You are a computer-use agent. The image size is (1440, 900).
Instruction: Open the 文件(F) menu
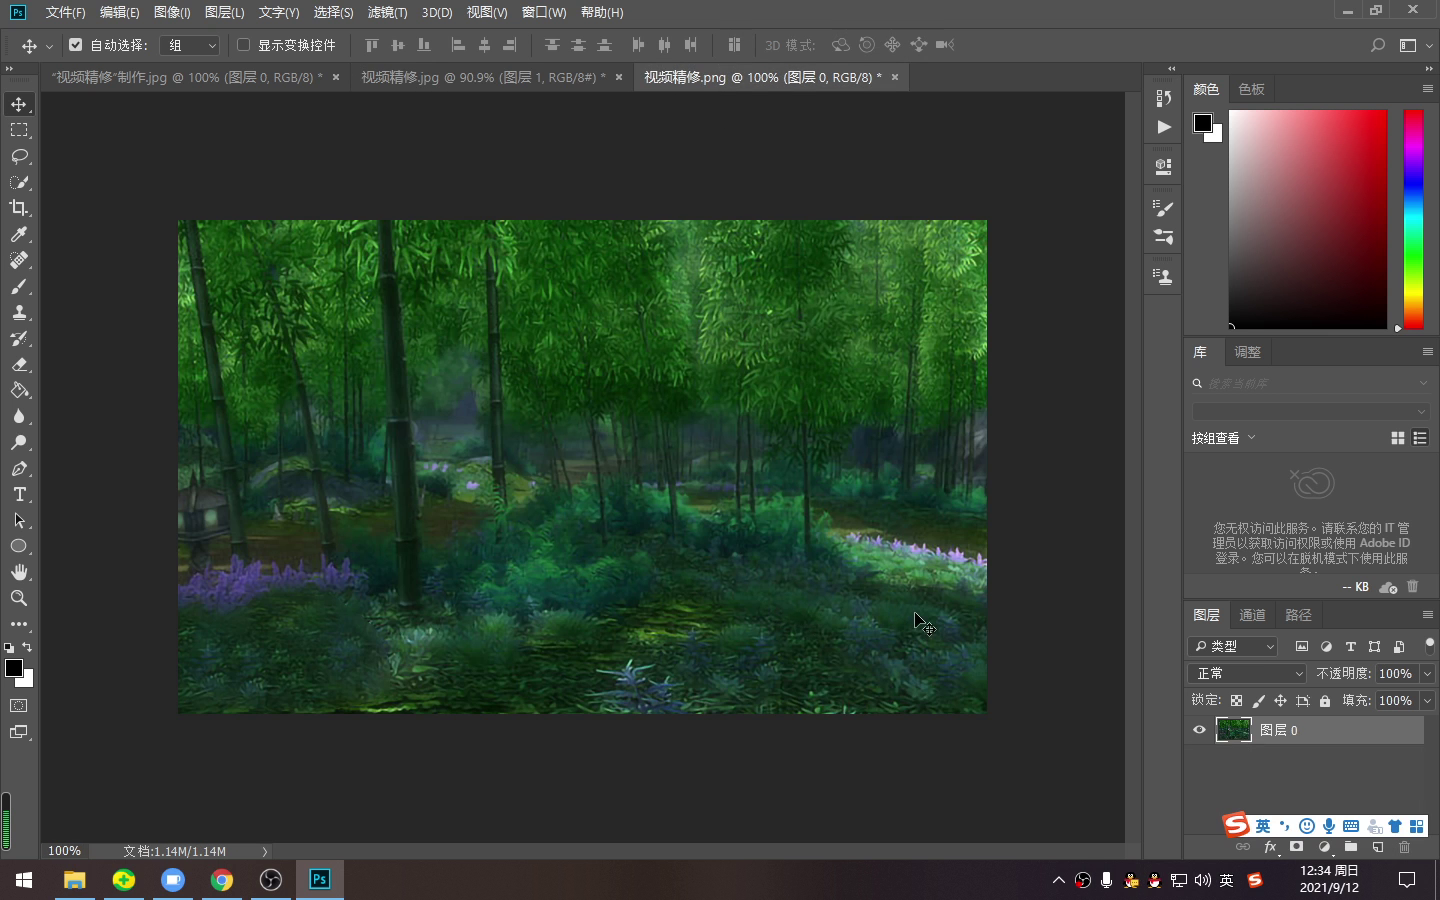(65, 12)
